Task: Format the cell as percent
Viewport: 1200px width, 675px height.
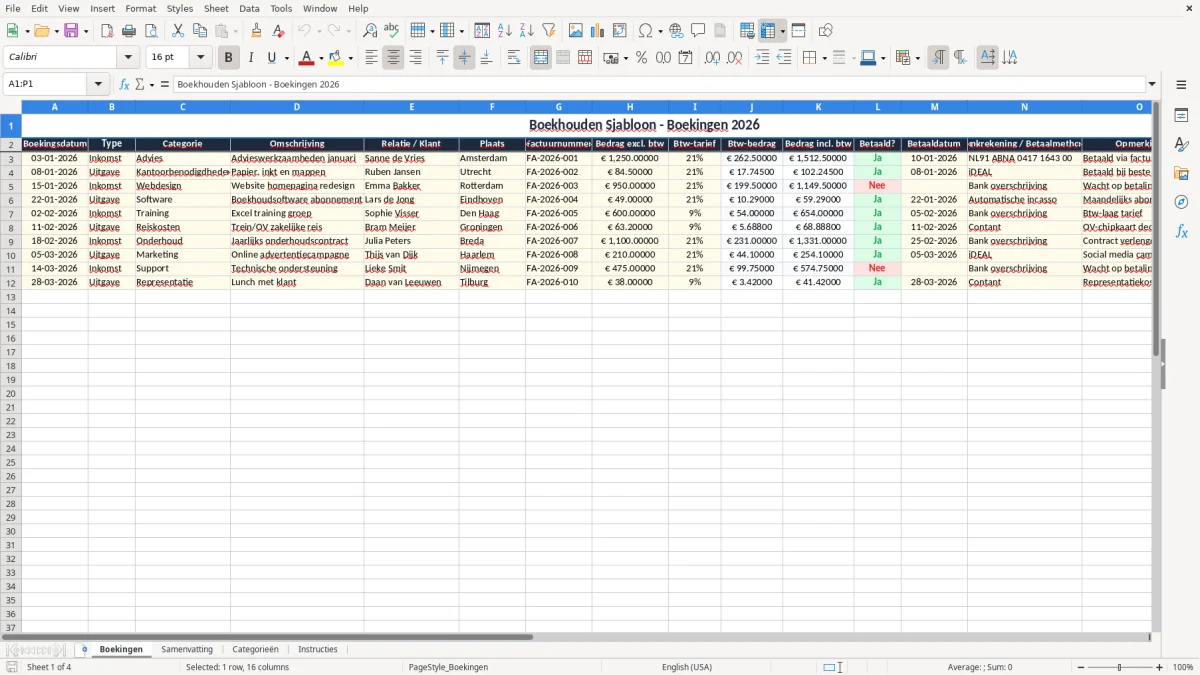Action: coord(642,58)
